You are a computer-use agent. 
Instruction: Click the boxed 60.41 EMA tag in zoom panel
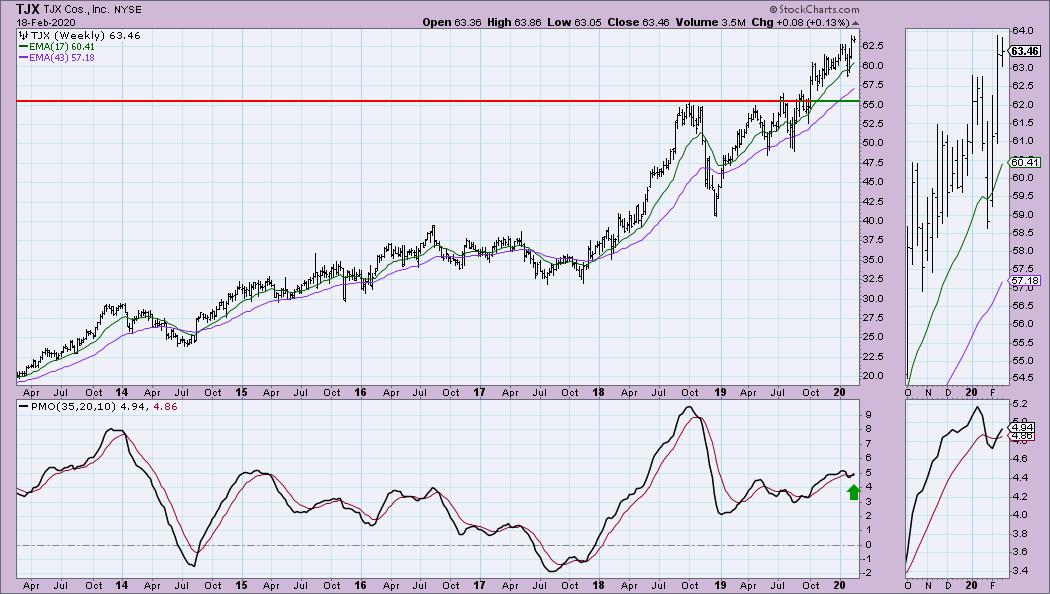[1025, 162]
